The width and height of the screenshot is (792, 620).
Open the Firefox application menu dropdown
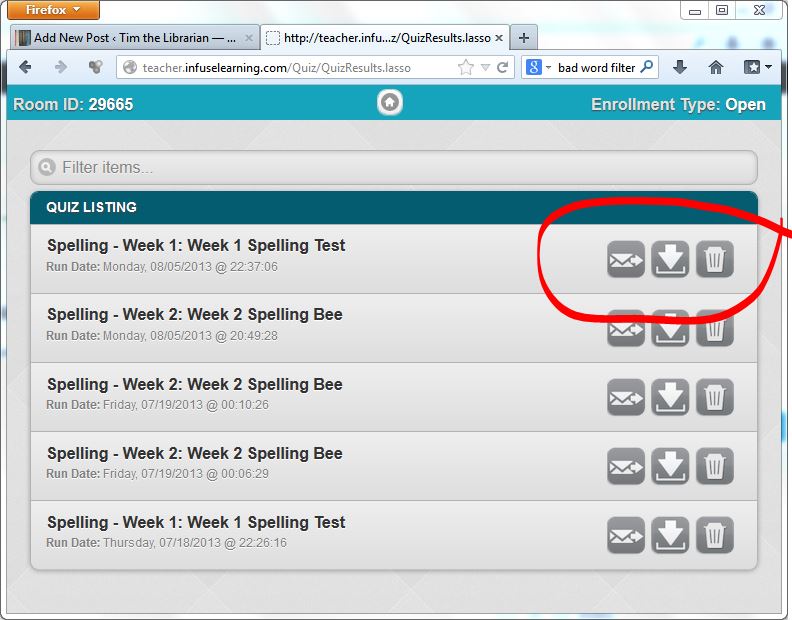point(54,10)
